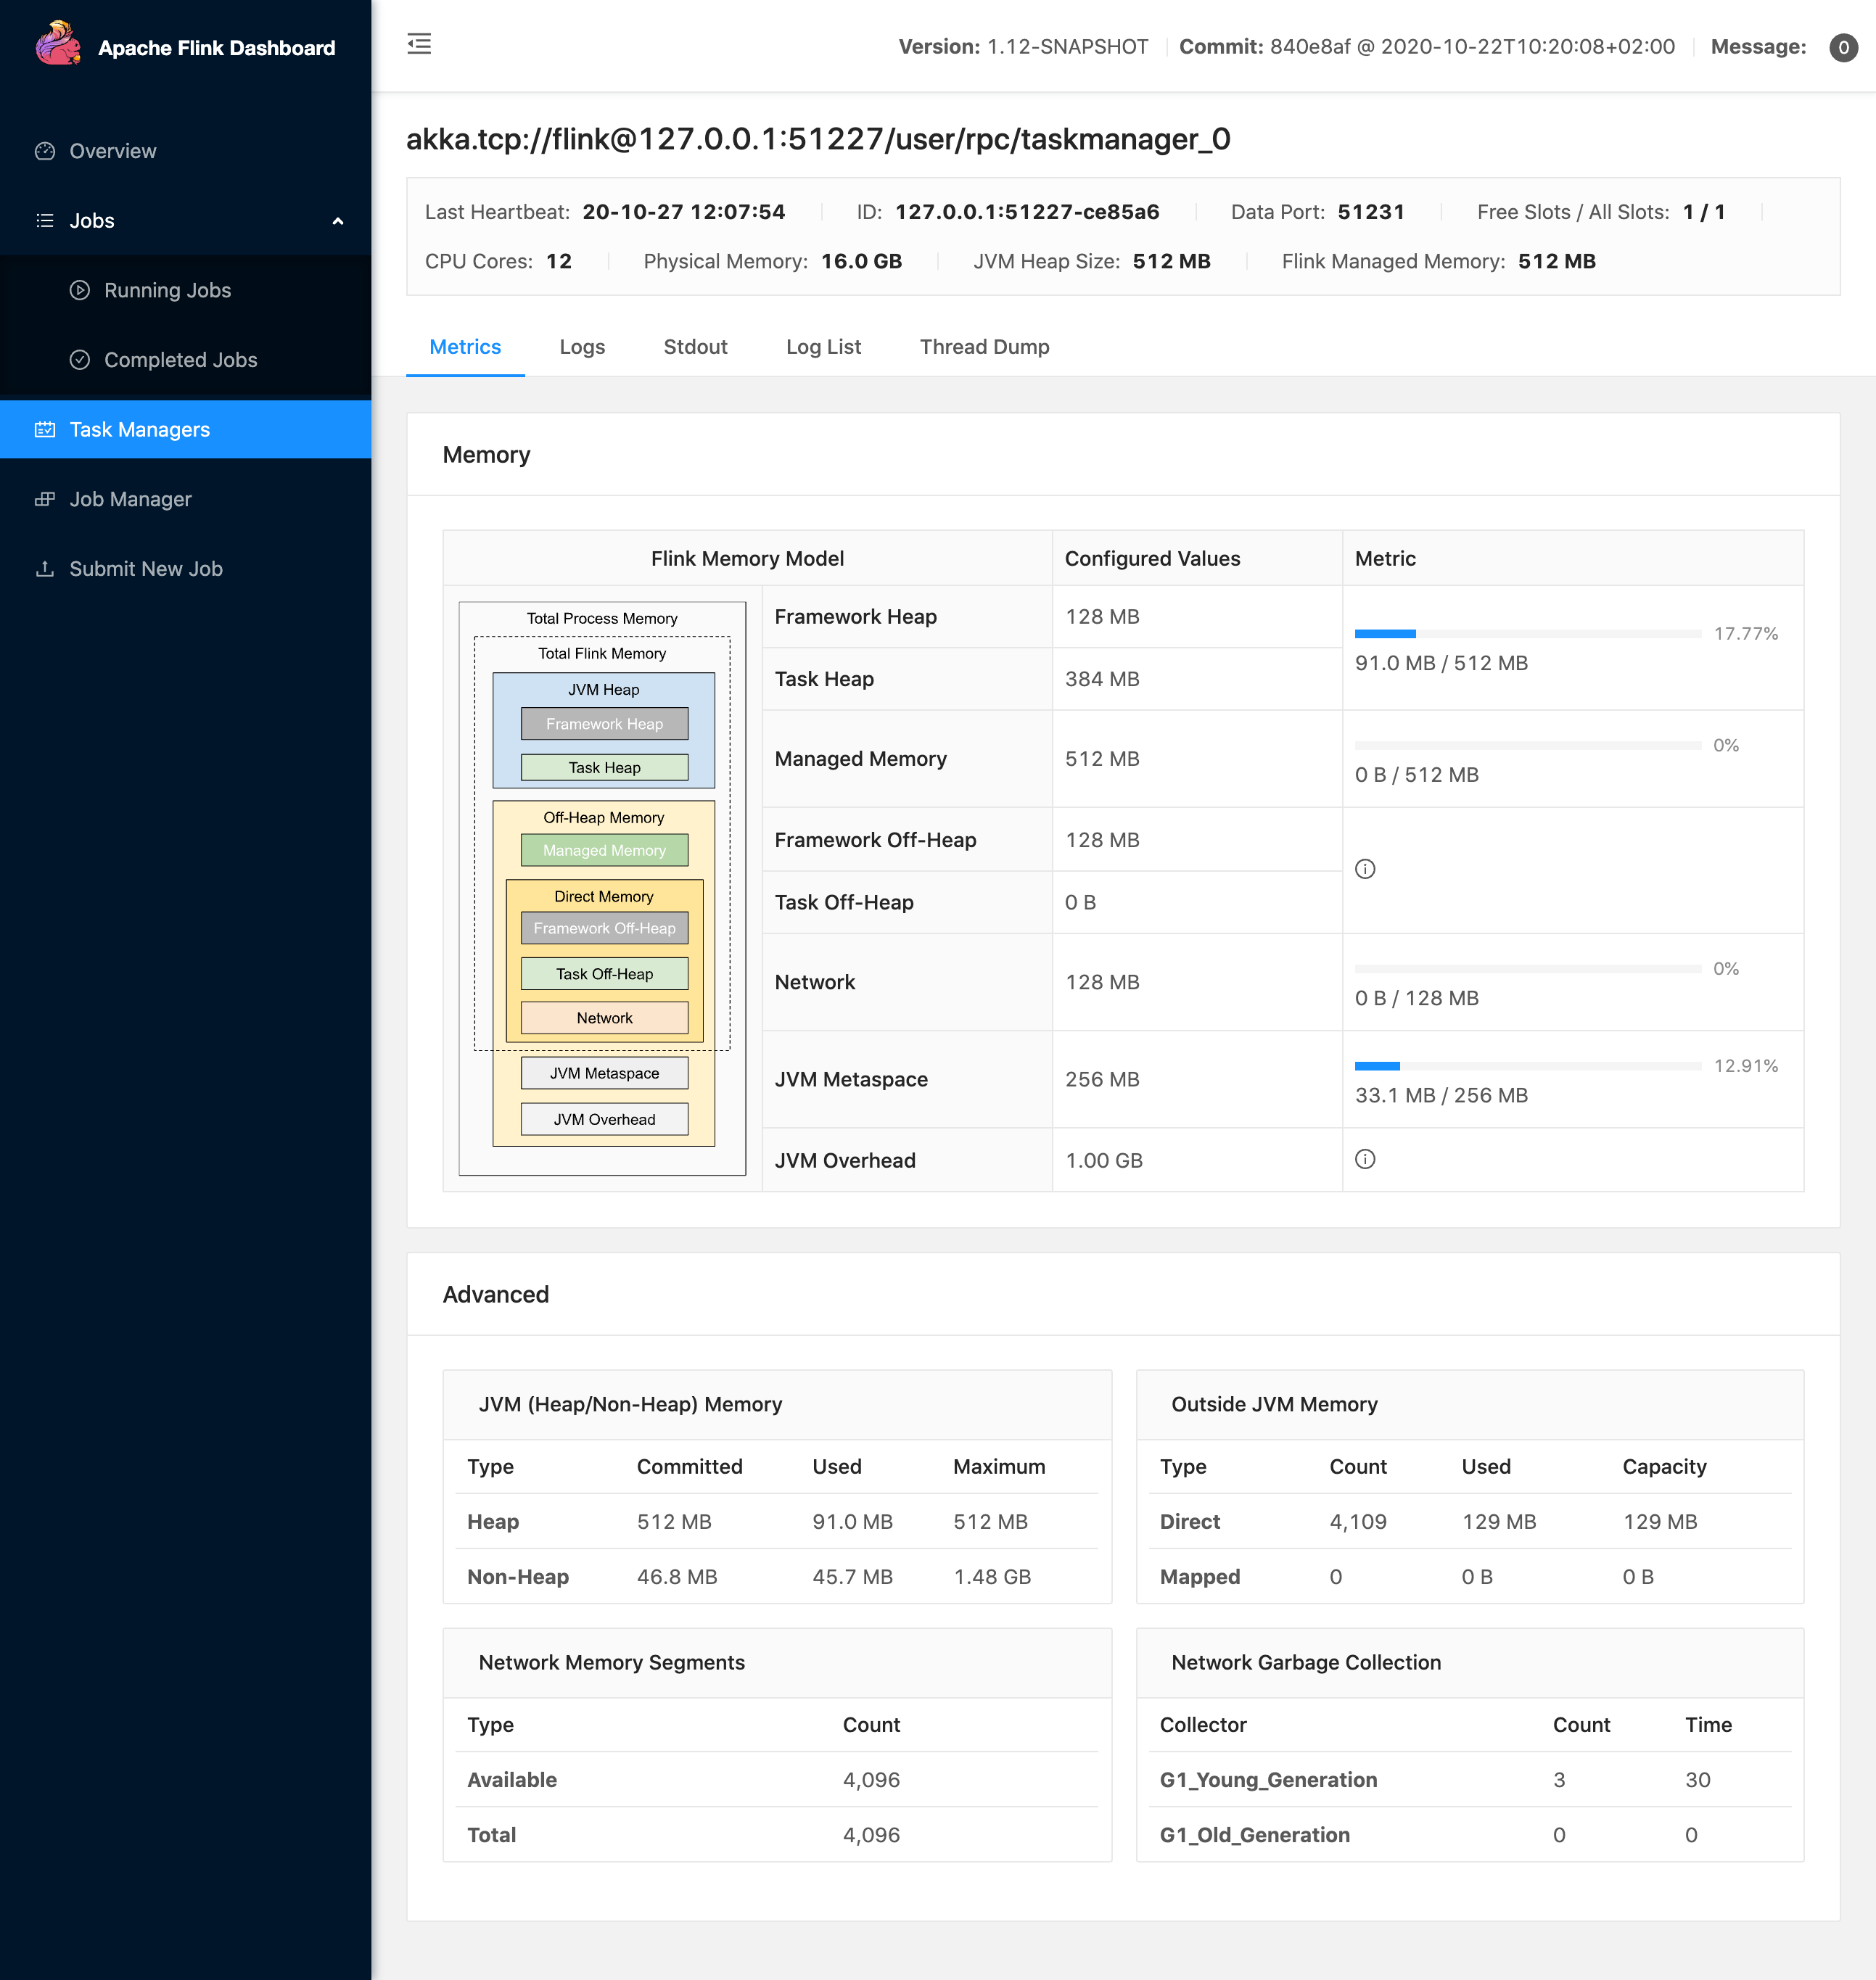The height and width of the screenshot is (1980, 1876).
Task: Click the Message count badge
Action: click(x=1843, y=47)
